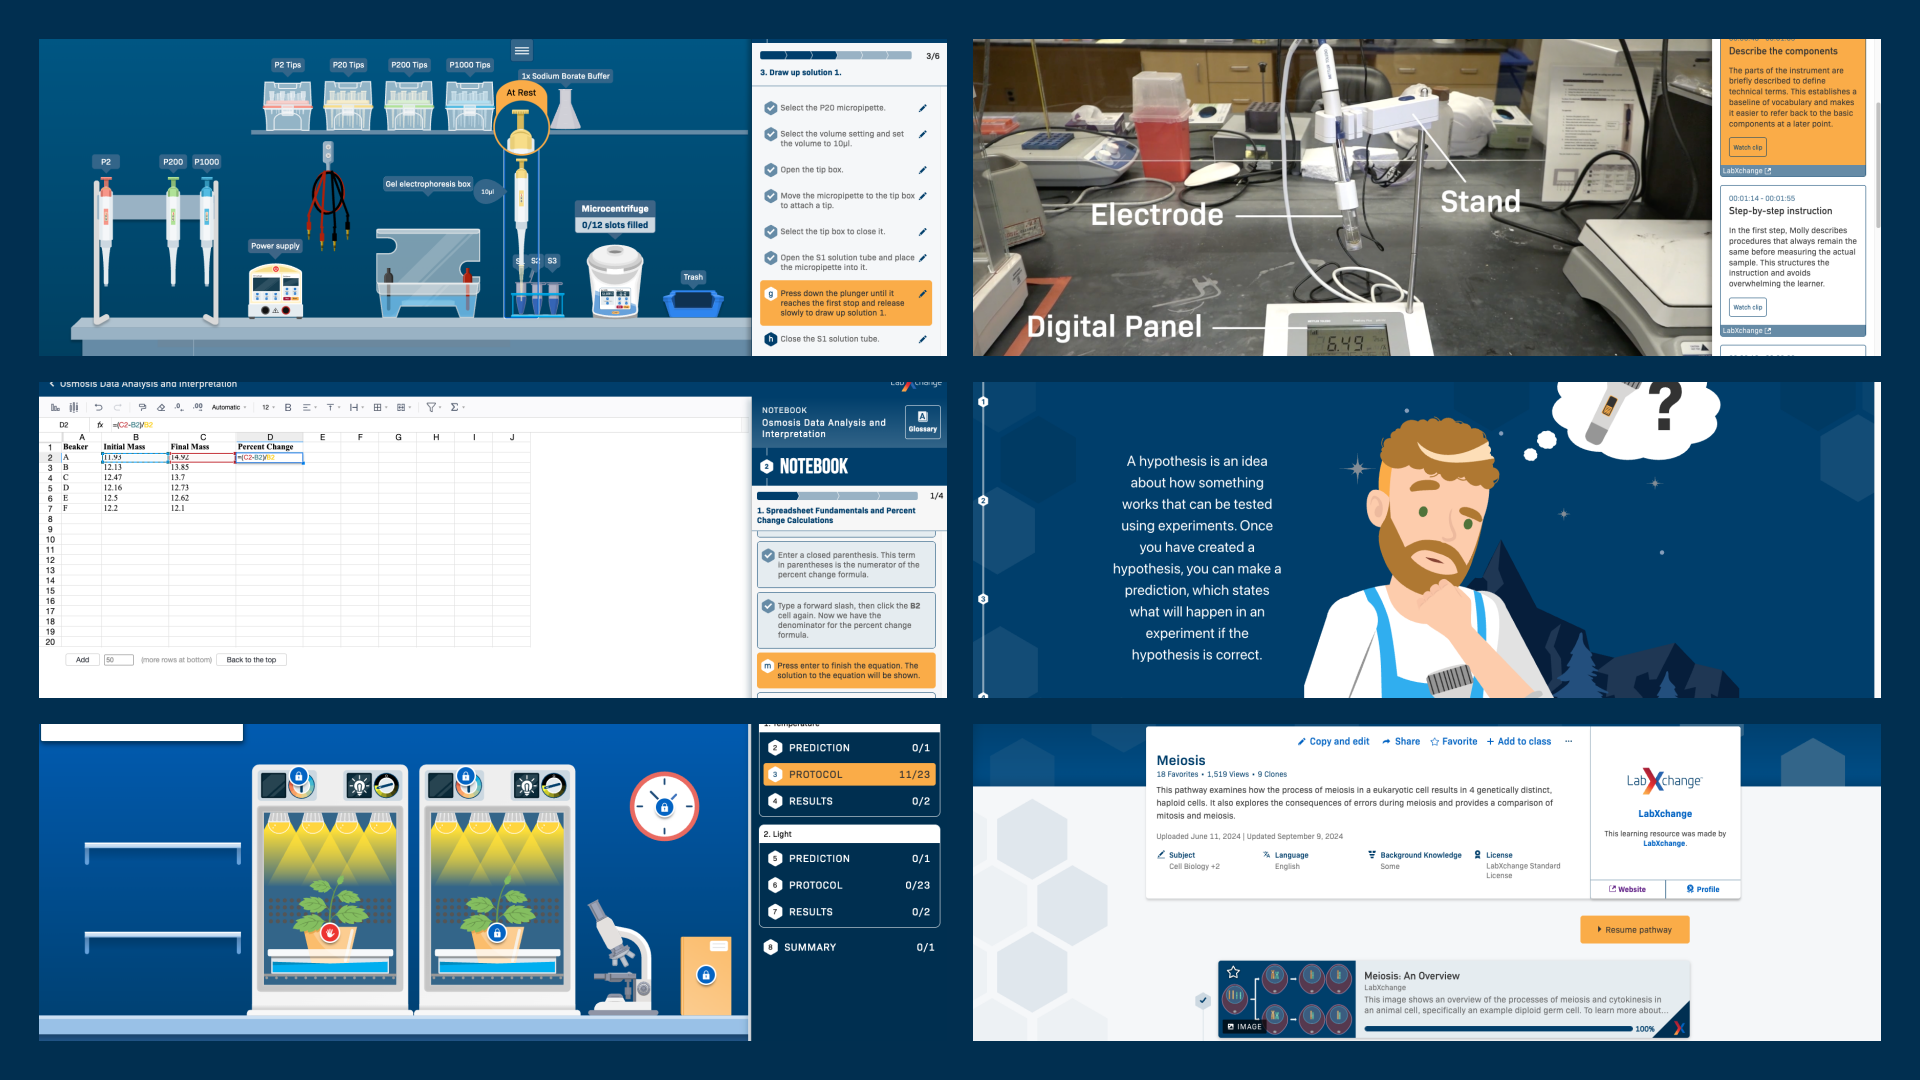
Task: Open the Glossary in Notebook panel
Action: (x=922, y=421)
